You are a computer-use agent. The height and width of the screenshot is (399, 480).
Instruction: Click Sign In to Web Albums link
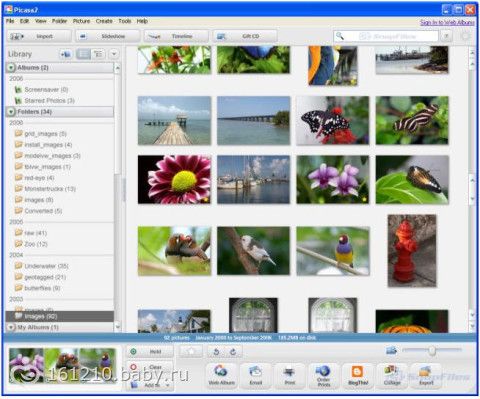pyautogui.click(x=447, y=22)
